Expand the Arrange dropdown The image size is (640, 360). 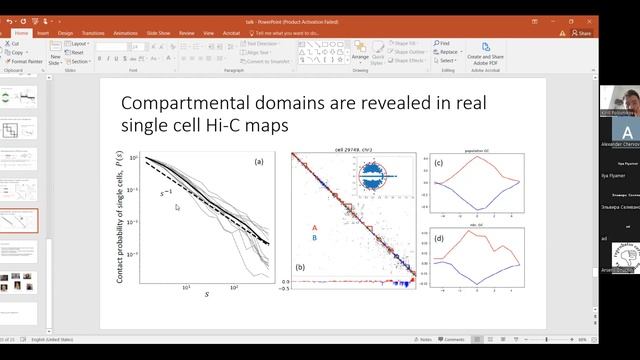[x=360, y=52]
